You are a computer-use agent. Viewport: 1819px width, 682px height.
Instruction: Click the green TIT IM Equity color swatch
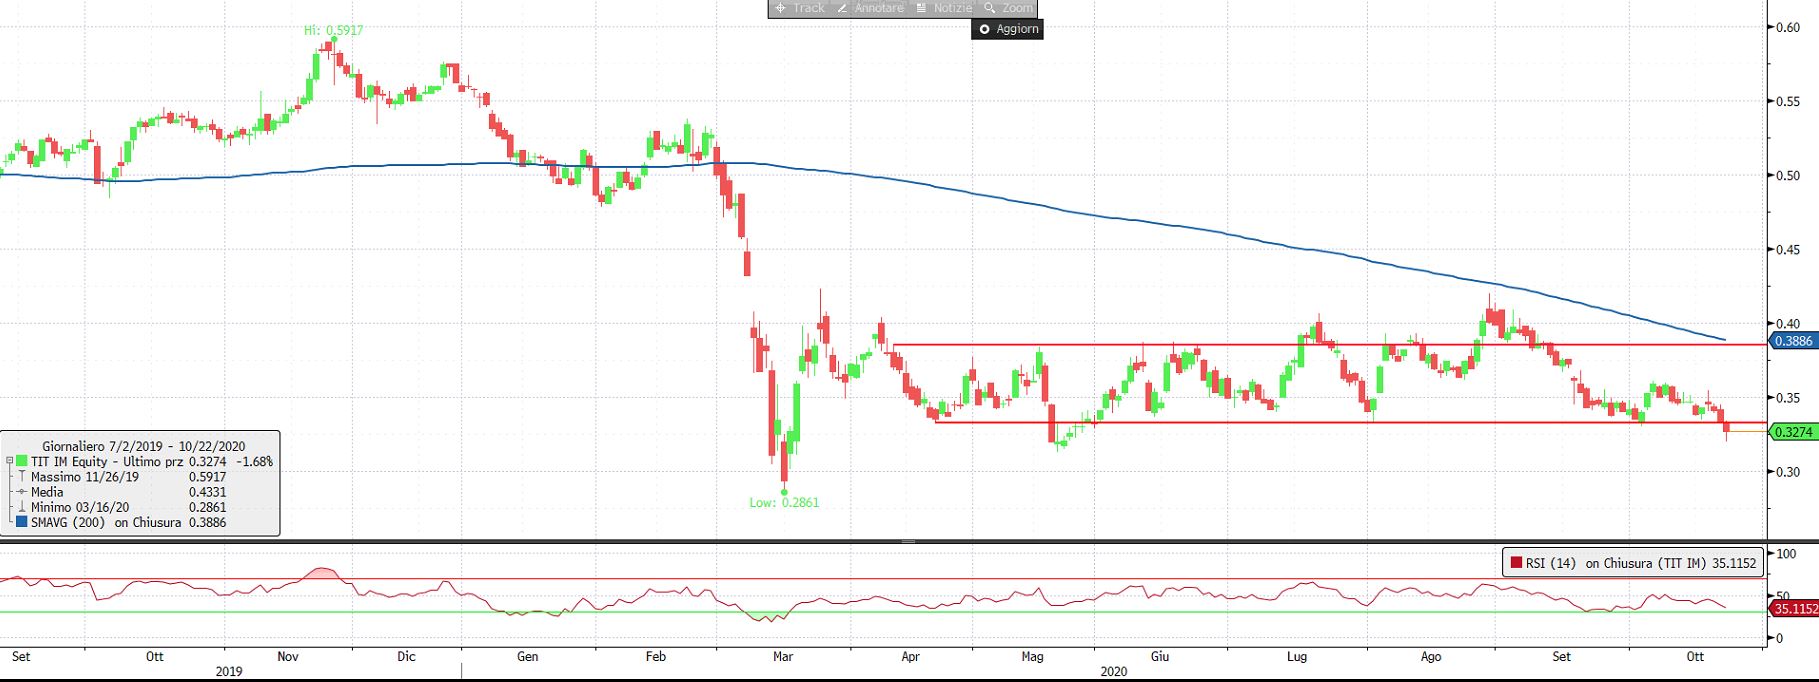coord(22,462)
